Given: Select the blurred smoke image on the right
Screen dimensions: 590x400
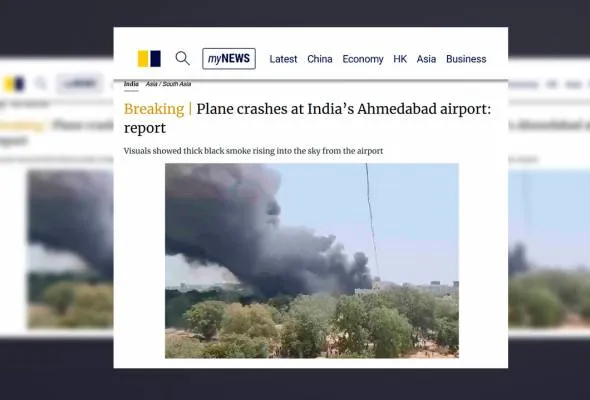Looking at the screenshot, I should tap(549, 249).
